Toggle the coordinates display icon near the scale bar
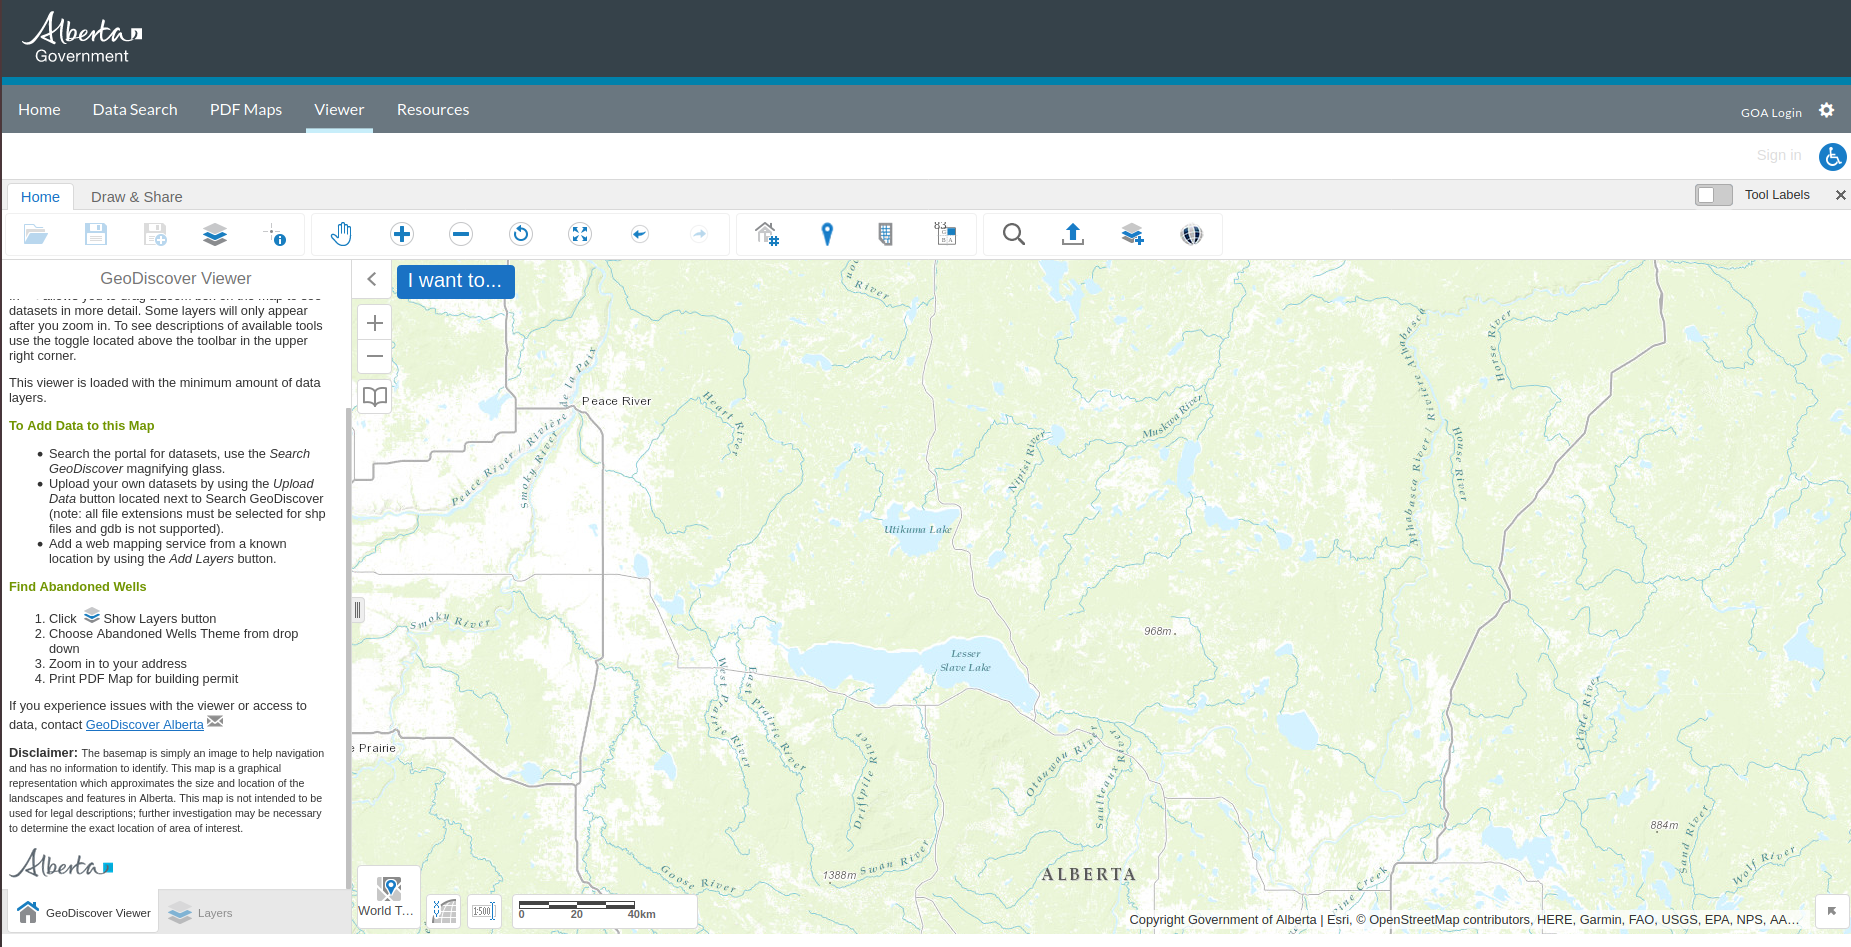Image resolution: width=1851 pixels, height=947 pixels. [x=443, y=911]
